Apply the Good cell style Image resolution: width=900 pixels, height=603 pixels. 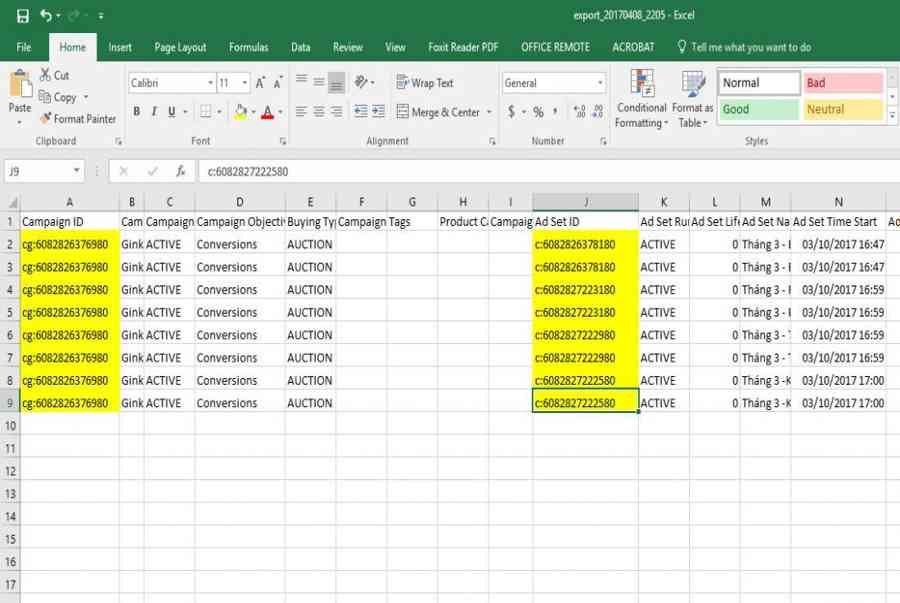759,109
